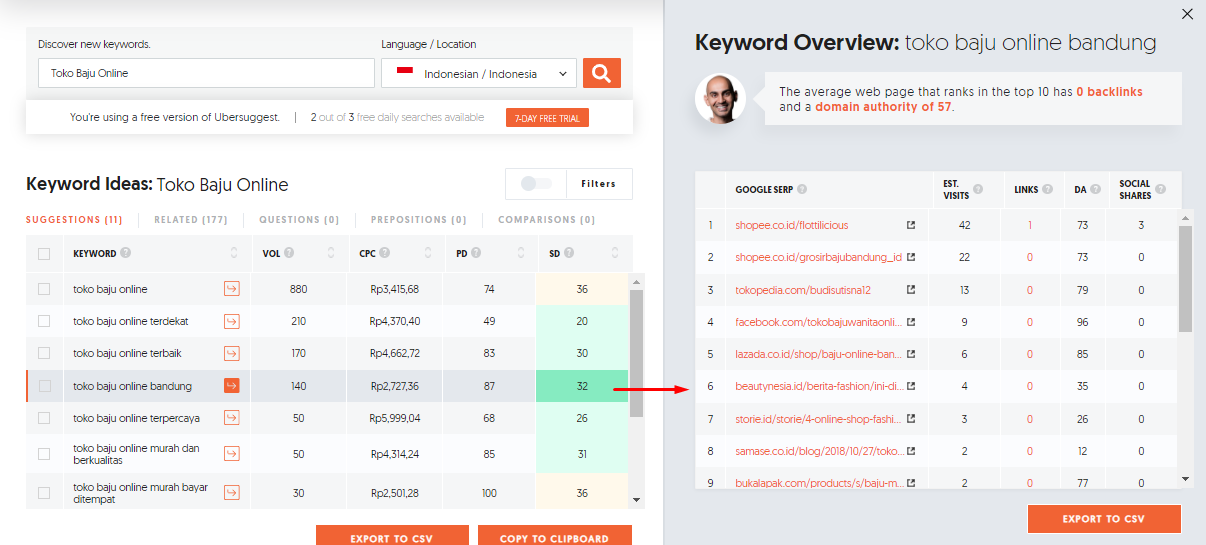
Task: Check the box for murah bayar ditempat row
Action: [44, 492]
